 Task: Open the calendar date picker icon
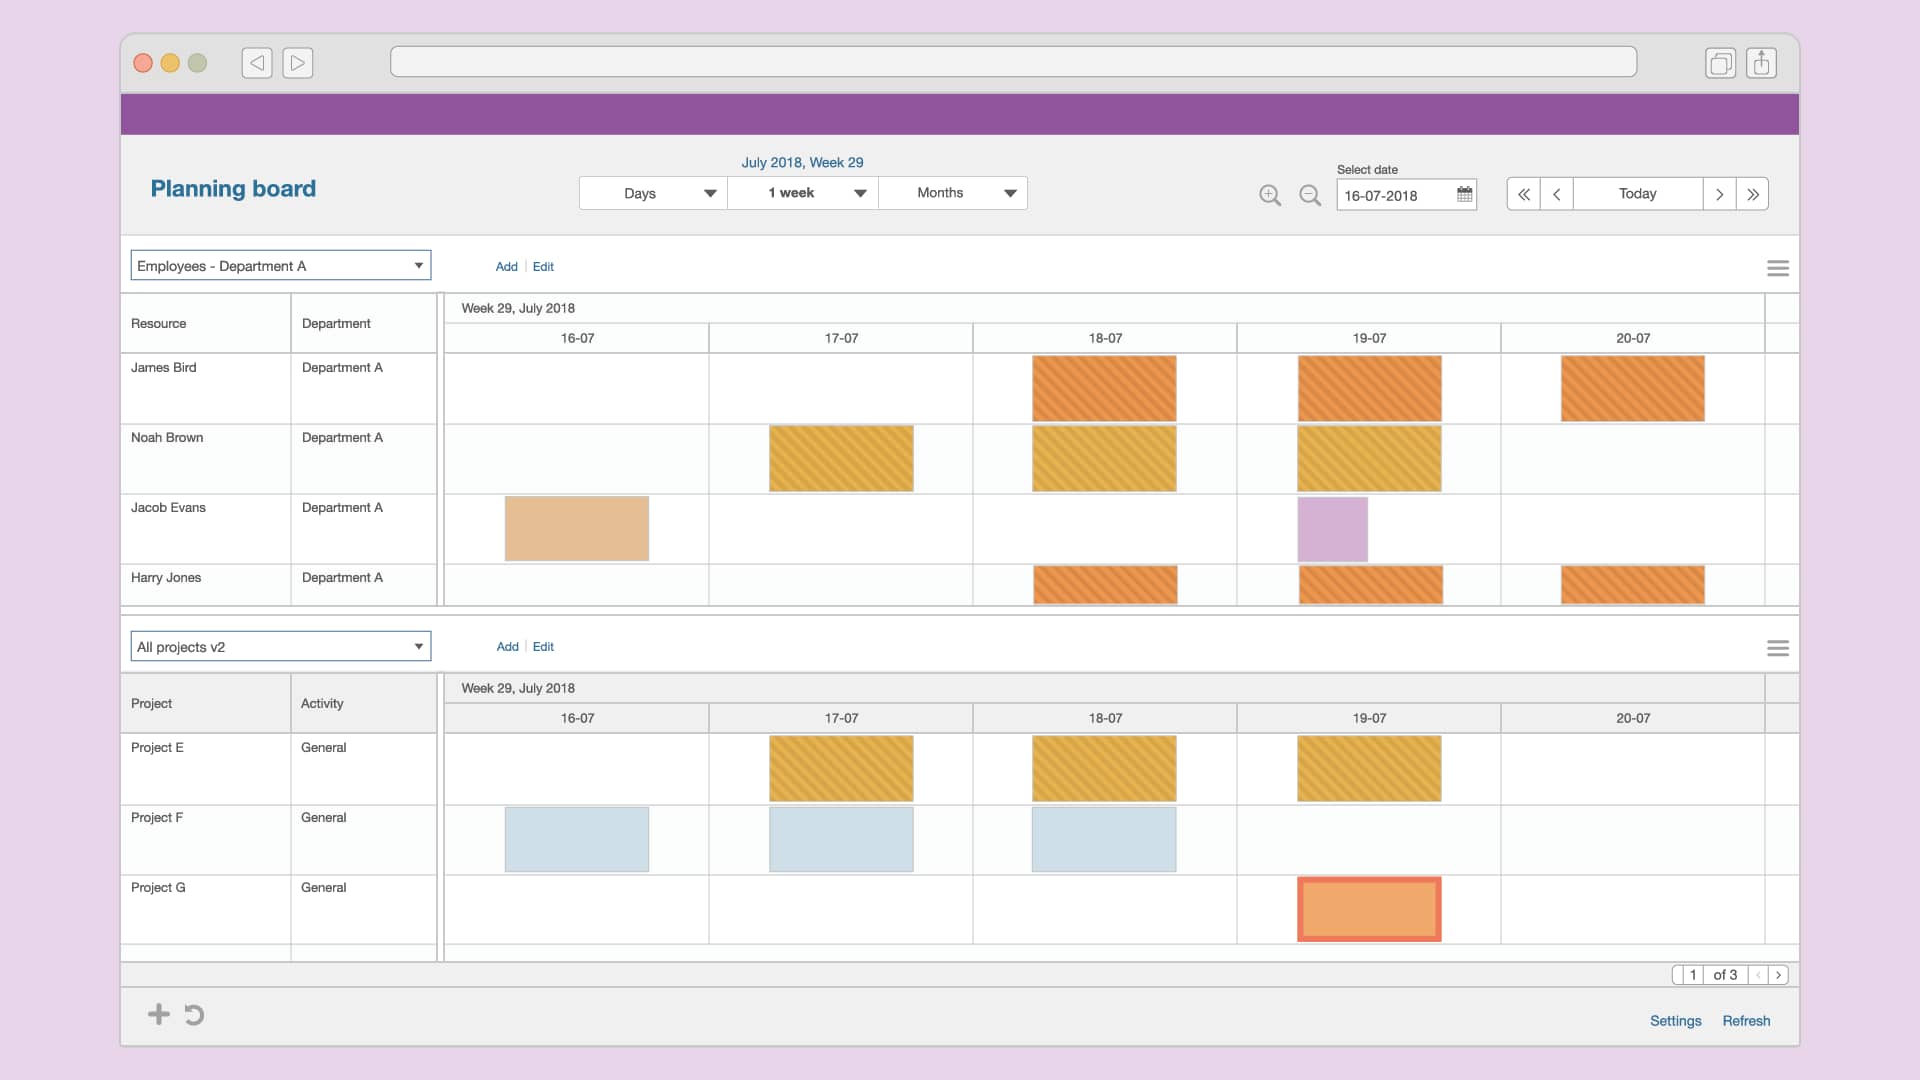[x=1463, y=194]
